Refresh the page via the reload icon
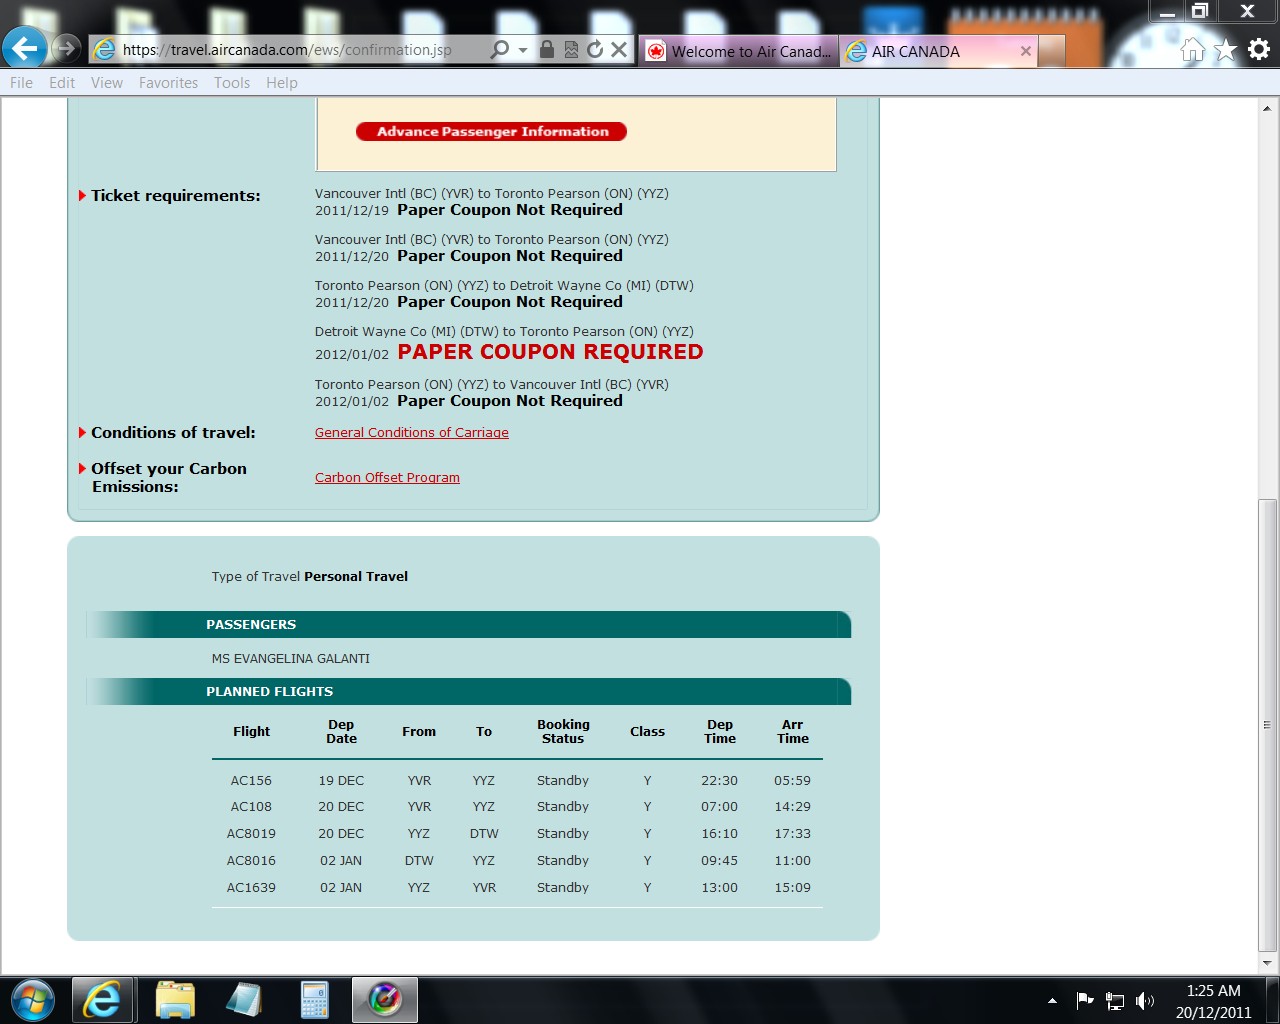Image resolution: width=1280 pixels, height=1024 pixels. coord(595,49)
